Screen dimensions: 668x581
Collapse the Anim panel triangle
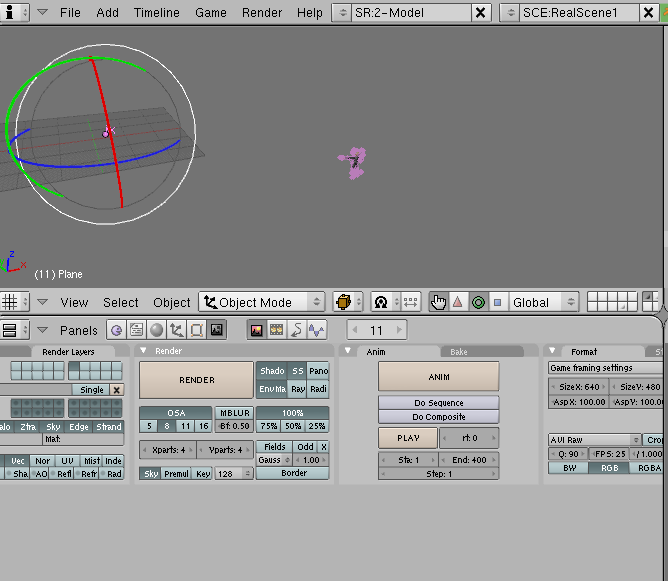click(x=348, y=351)
